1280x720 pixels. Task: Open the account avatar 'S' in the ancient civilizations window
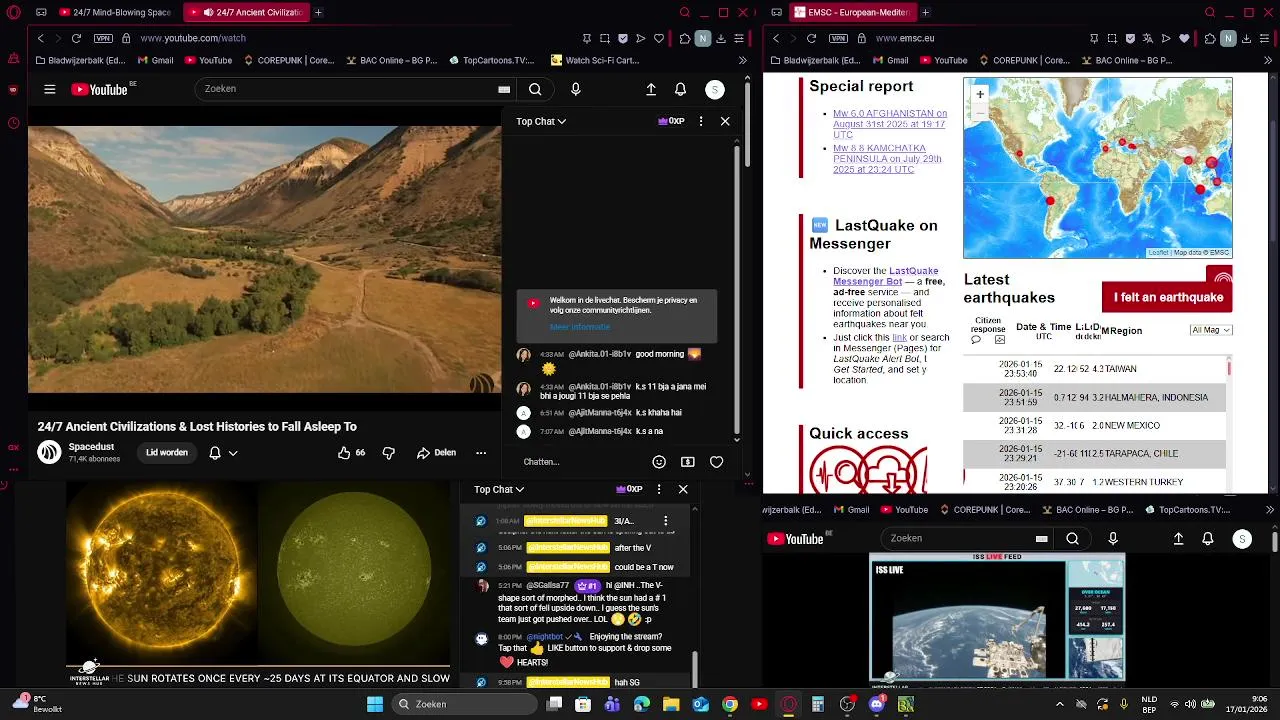click(x=714, y=89)
